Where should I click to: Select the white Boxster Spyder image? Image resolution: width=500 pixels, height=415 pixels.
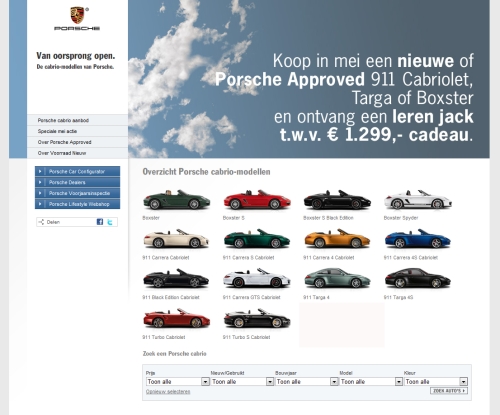[418, 200]
